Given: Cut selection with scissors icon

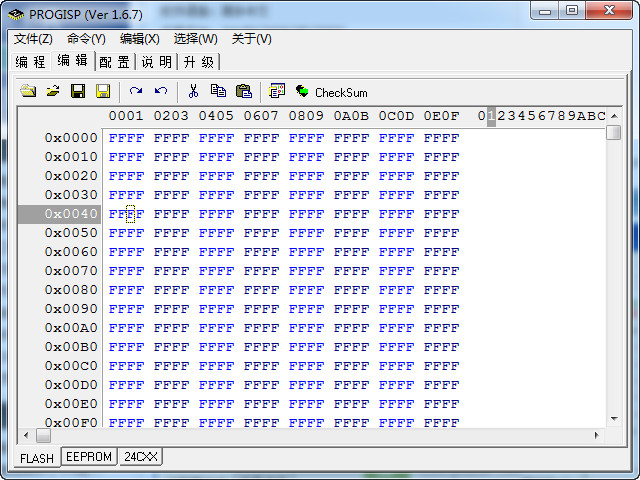Looking at the screenshot, I should 193,91.
